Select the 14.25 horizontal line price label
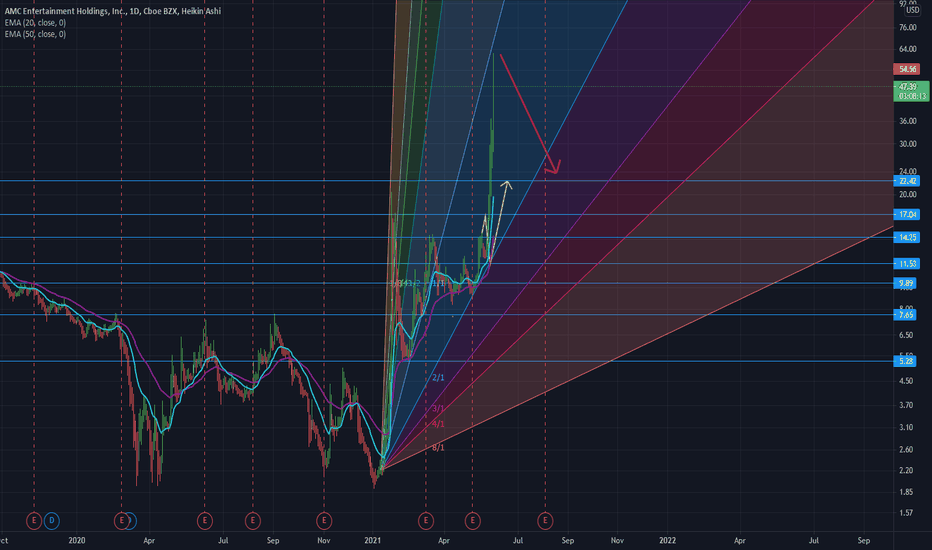Image resolution: width=932 pixels, height=550 pixels. [907, 237]
